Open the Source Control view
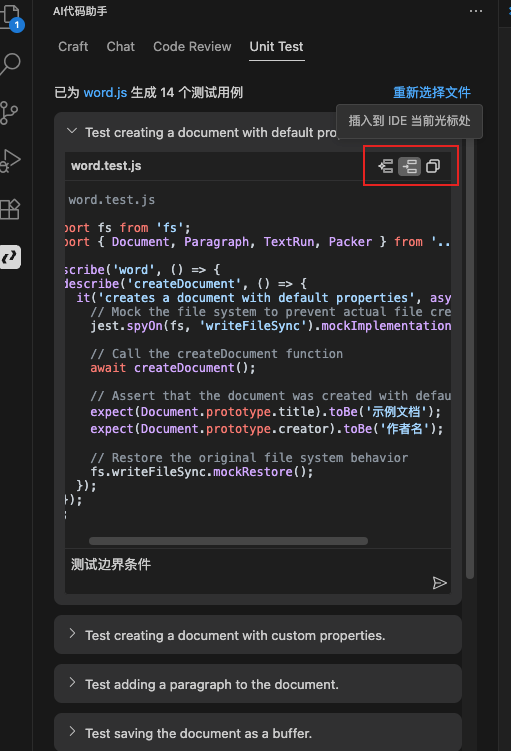This screenshot has height=751, width=511. [x=9, y=113]
